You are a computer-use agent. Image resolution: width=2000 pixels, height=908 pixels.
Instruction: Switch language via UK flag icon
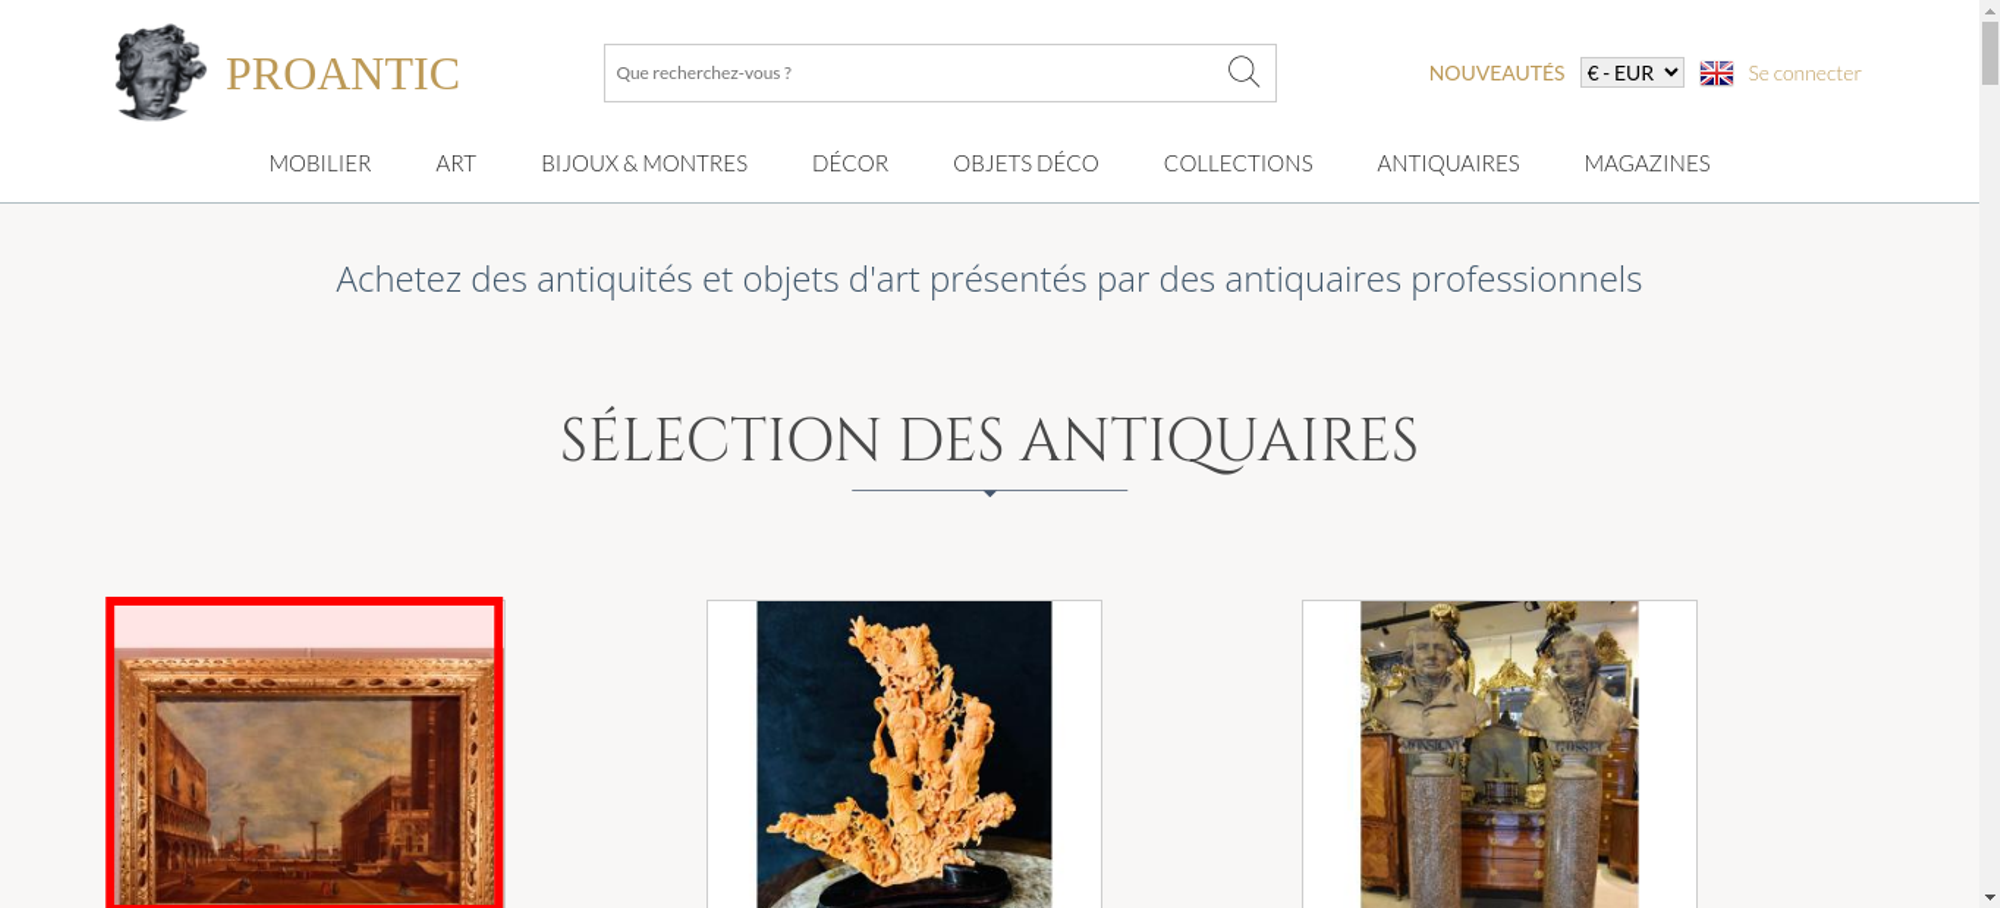coord(1716,73)
